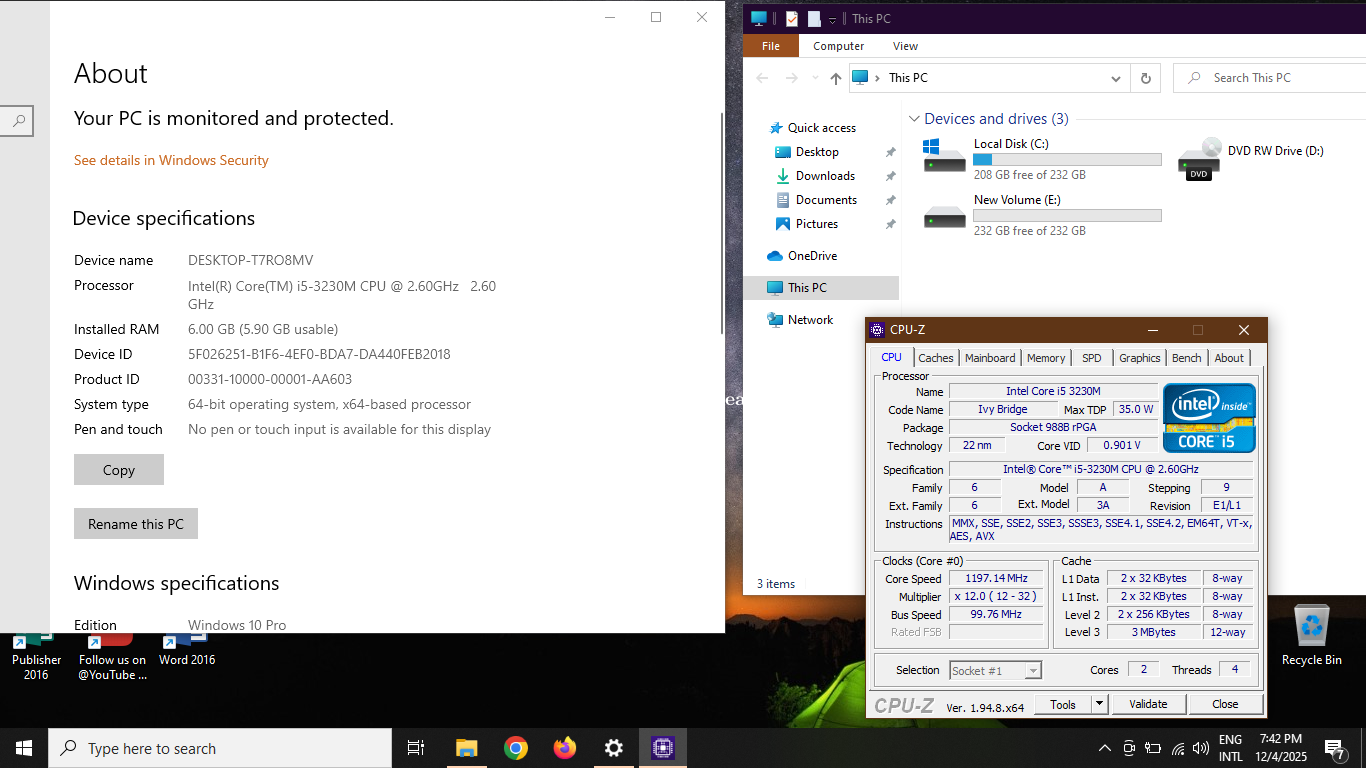1366x768 pixels.
Task: Open Google Chrome from the taskbar
Action: [516, 748]
